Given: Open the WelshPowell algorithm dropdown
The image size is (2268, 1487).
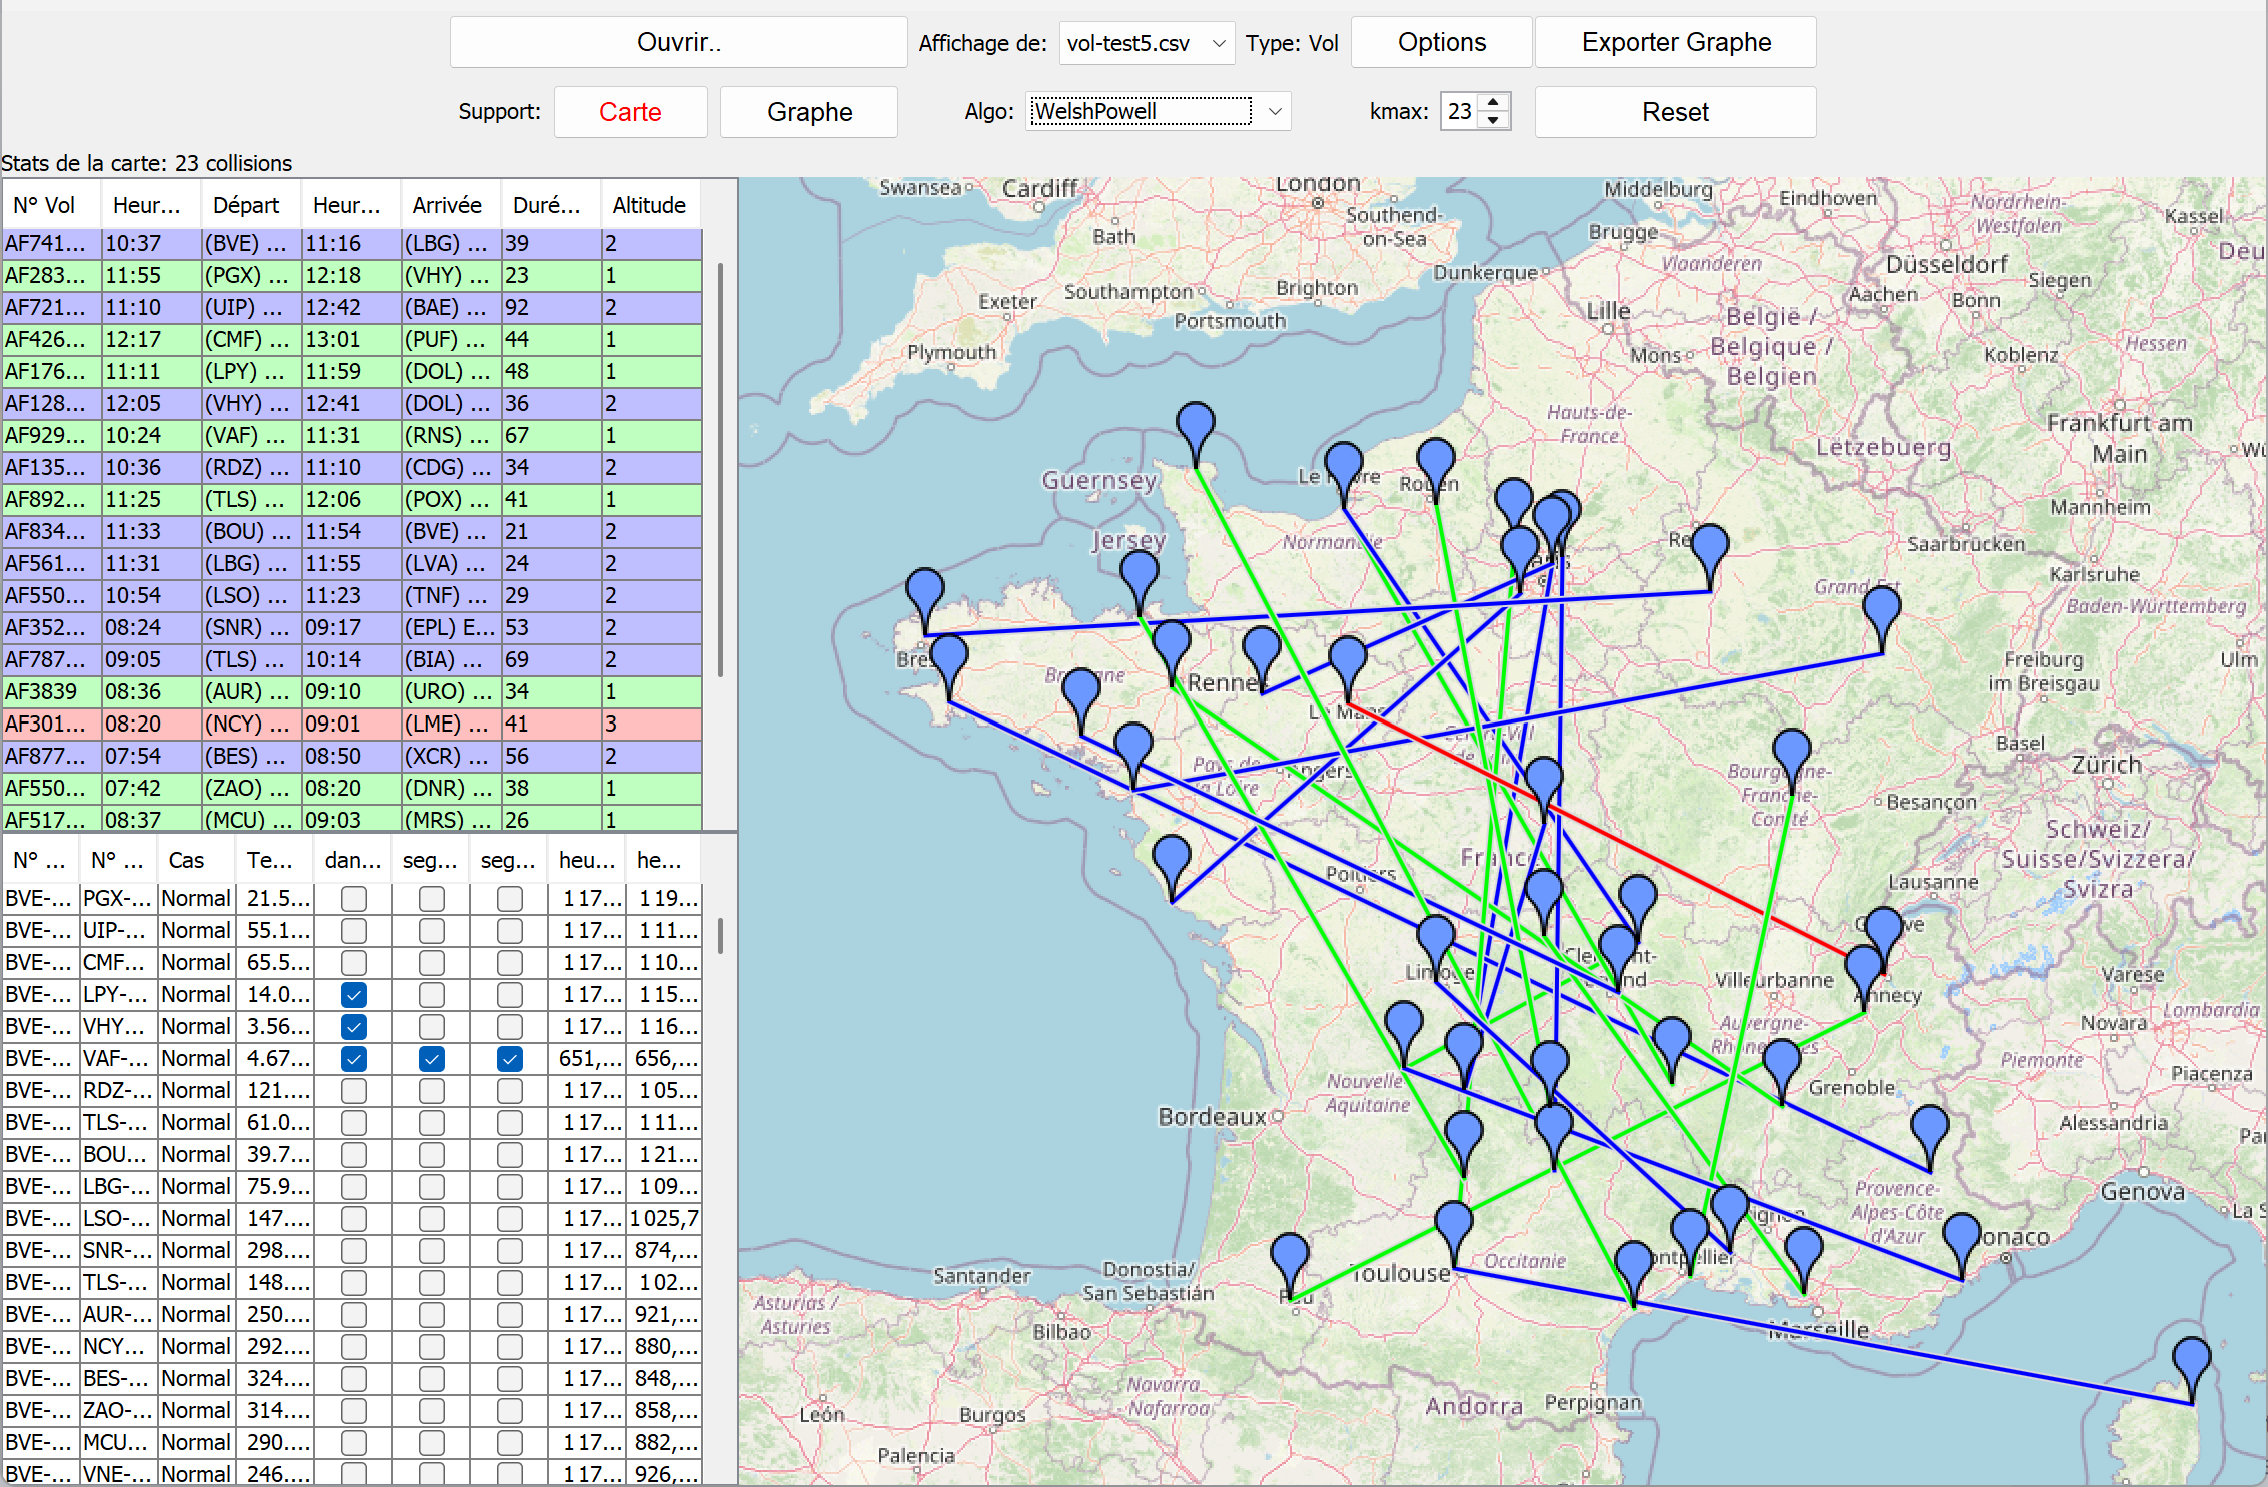Looking at the screenshot, I should pos(1274,111).
